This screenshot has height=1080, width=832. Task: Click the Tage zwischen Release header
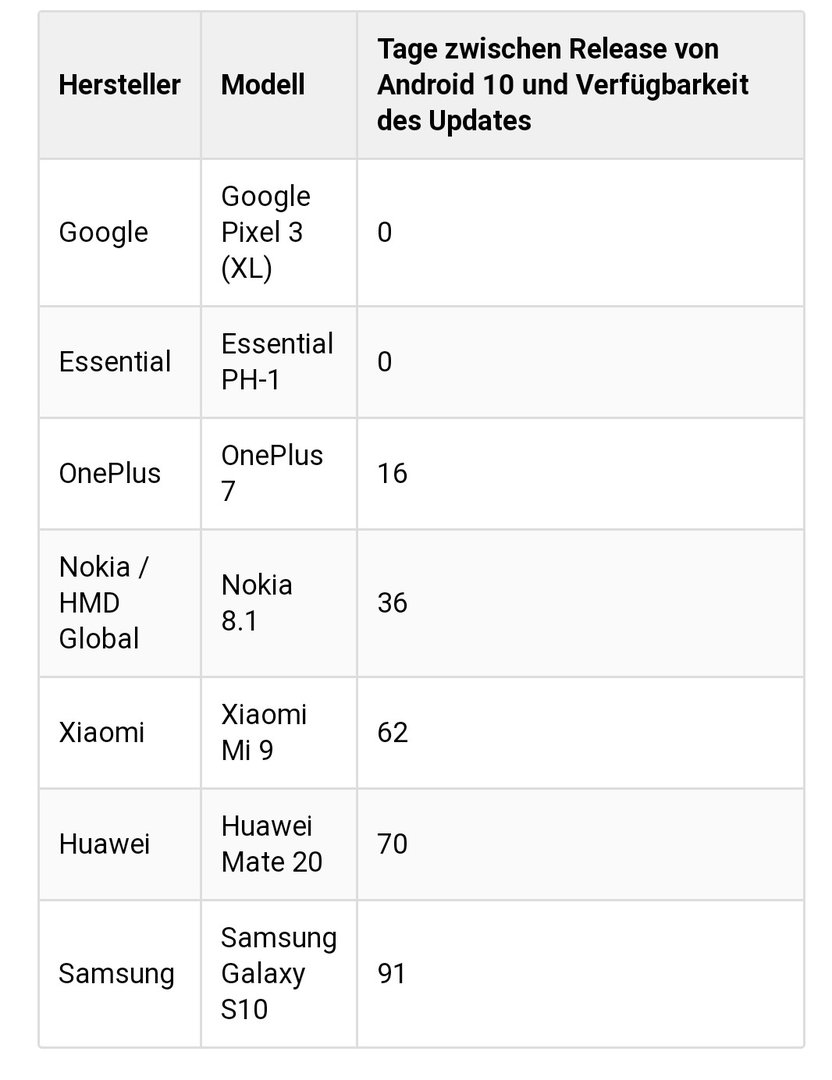pos(580,85)
